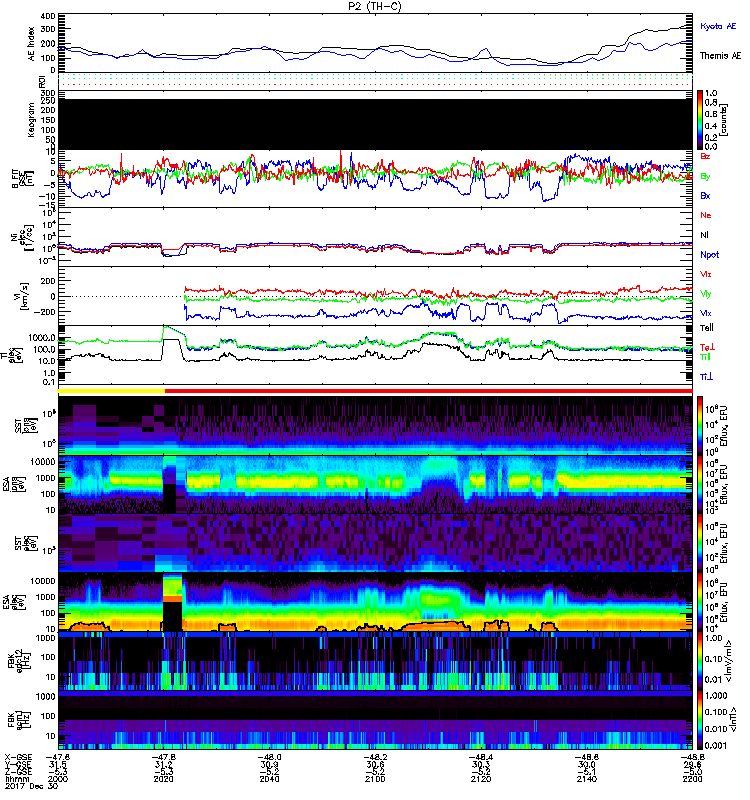Click the ESA electron Eflux color bar
The image size is (750, 800).
click(x=700, y=602)
